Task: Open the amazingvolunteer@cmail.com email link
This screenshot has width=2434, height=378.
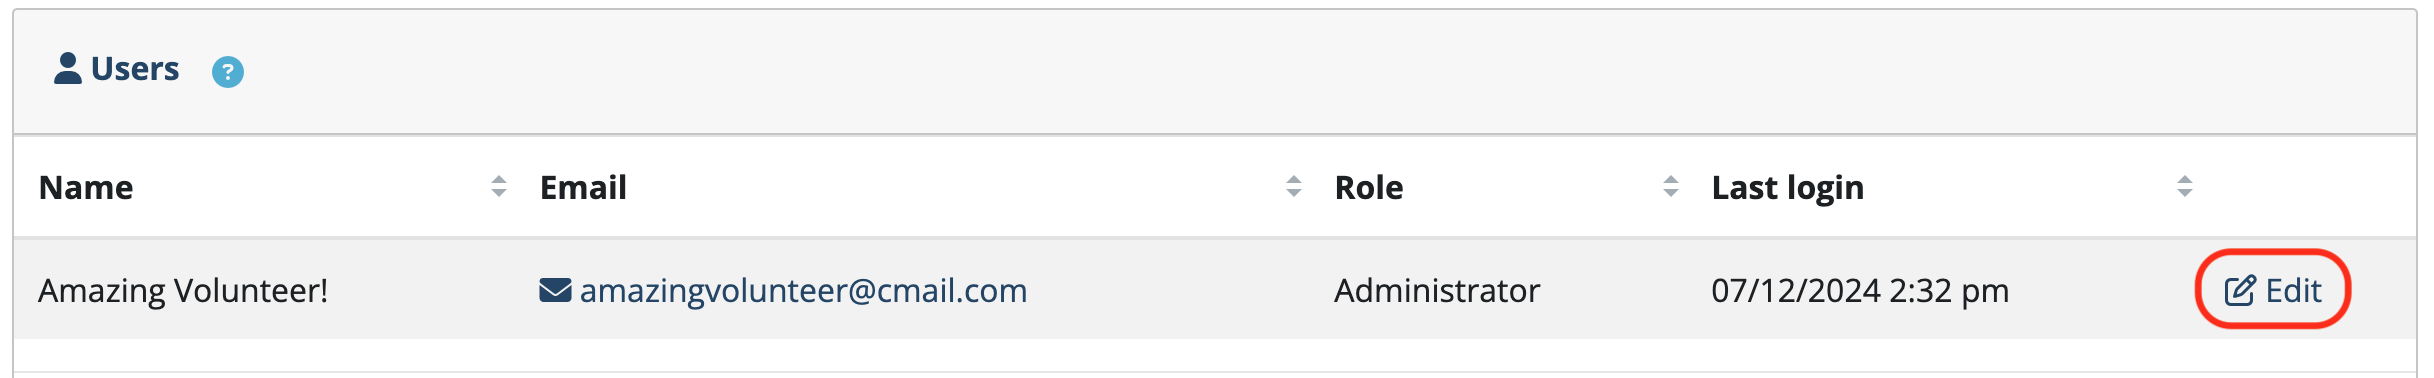Action: click(x=803, y=291)
